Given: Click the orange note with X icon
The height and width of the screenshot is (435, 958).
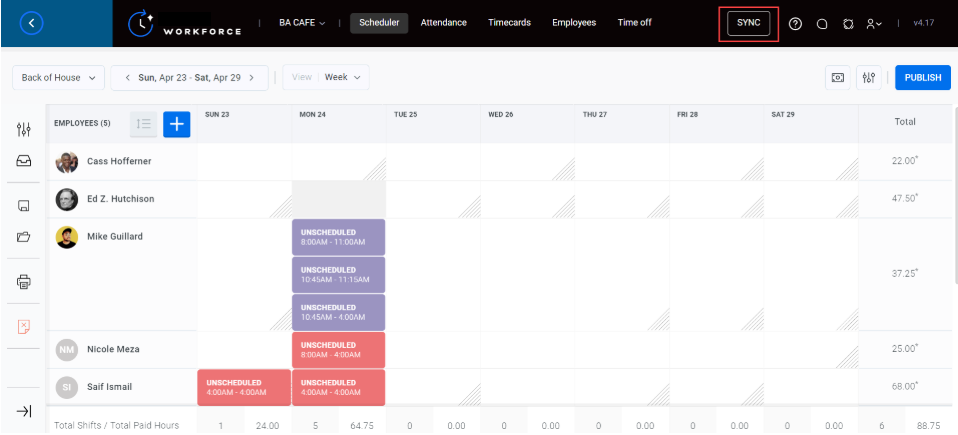Looking at the screenshot, I should click(24, 326).
